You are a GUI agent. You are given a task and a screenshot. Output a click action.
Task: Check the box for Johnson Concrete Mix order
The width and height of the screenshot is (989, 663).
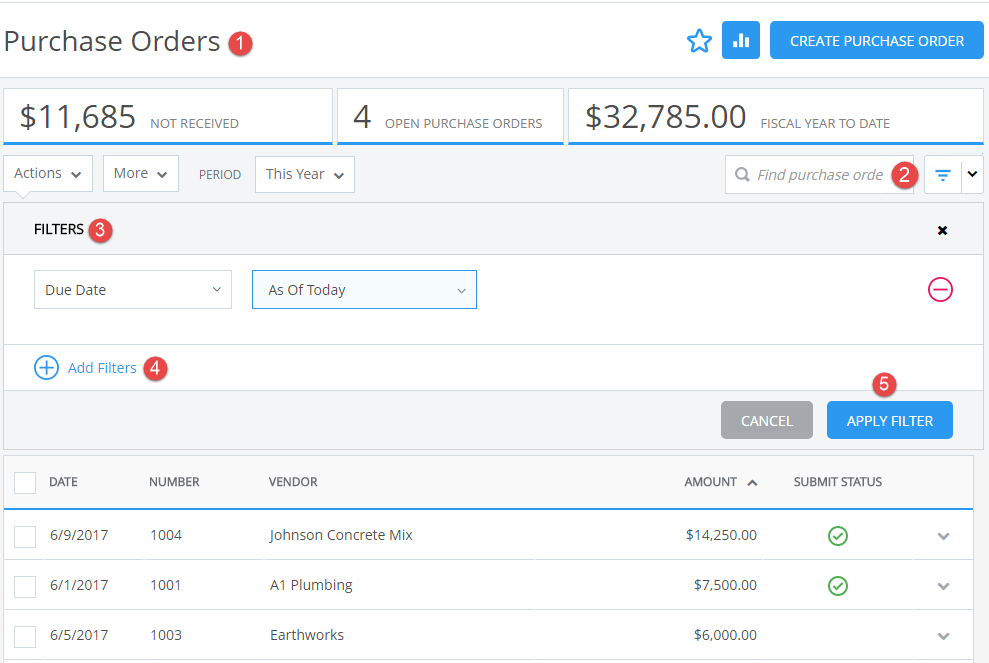[x=25, y=537]
